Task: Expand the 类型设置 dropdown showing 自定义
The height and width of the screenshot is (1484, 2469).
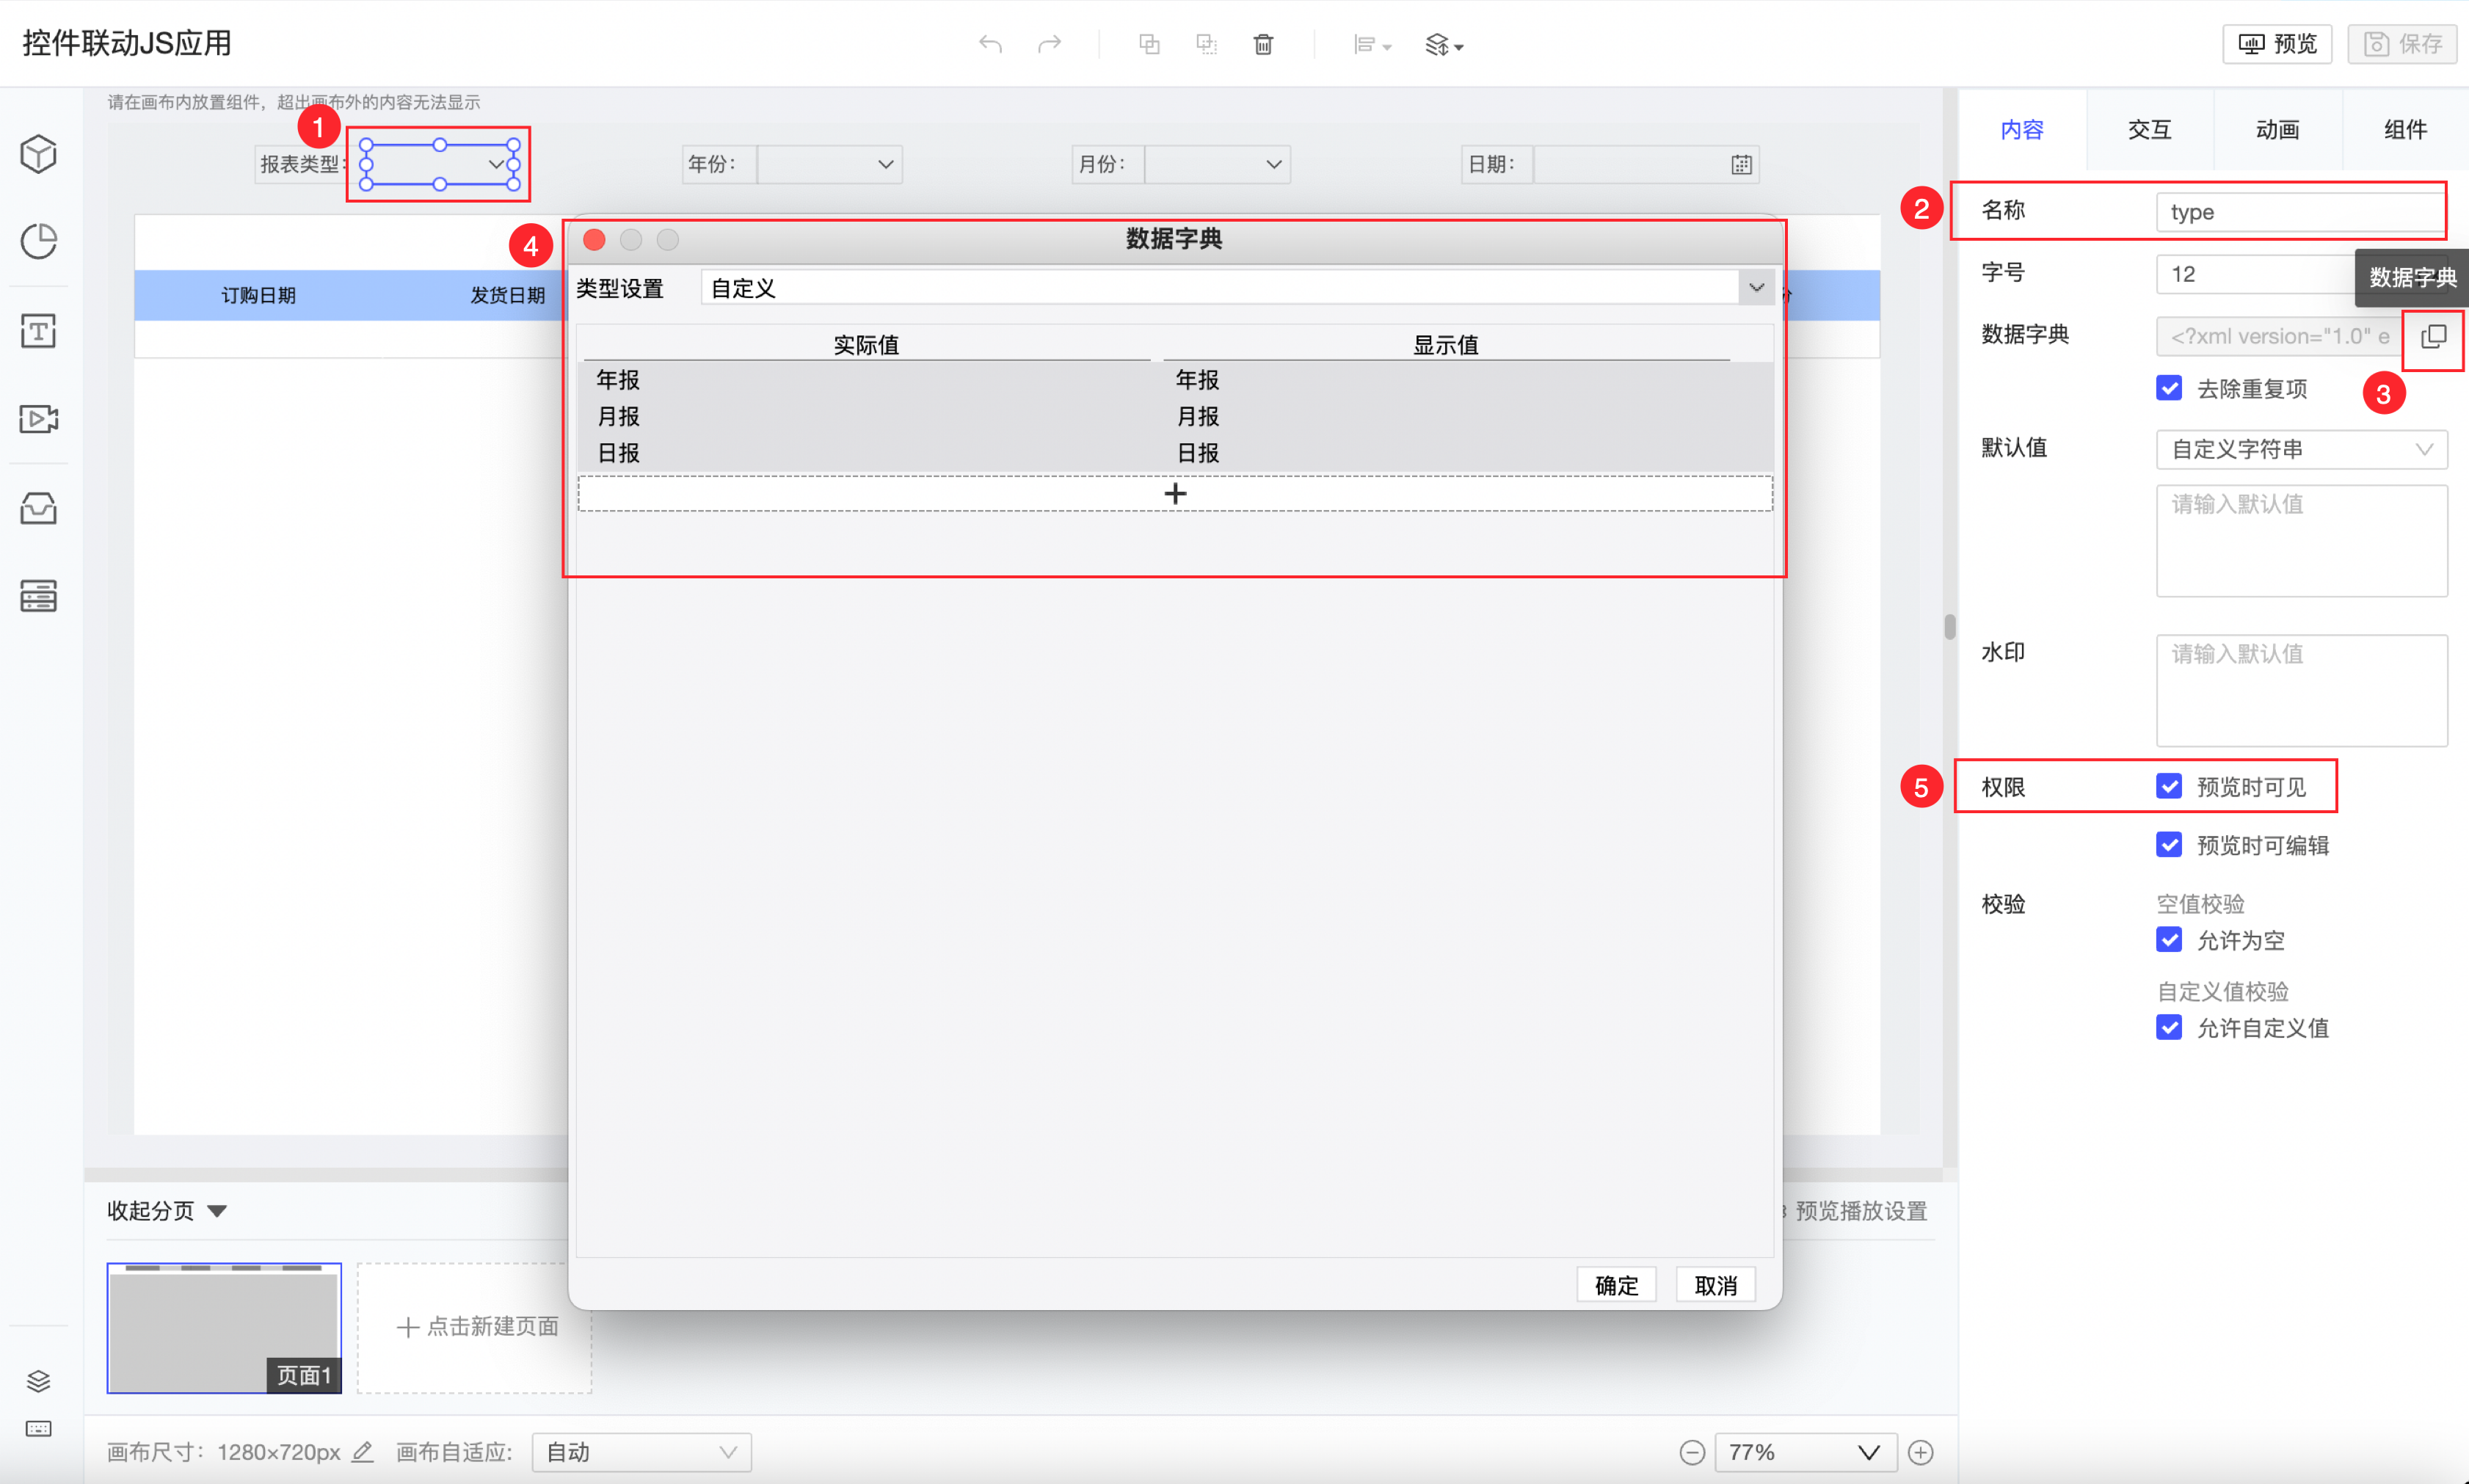Action: click(x=1756, y=288)
